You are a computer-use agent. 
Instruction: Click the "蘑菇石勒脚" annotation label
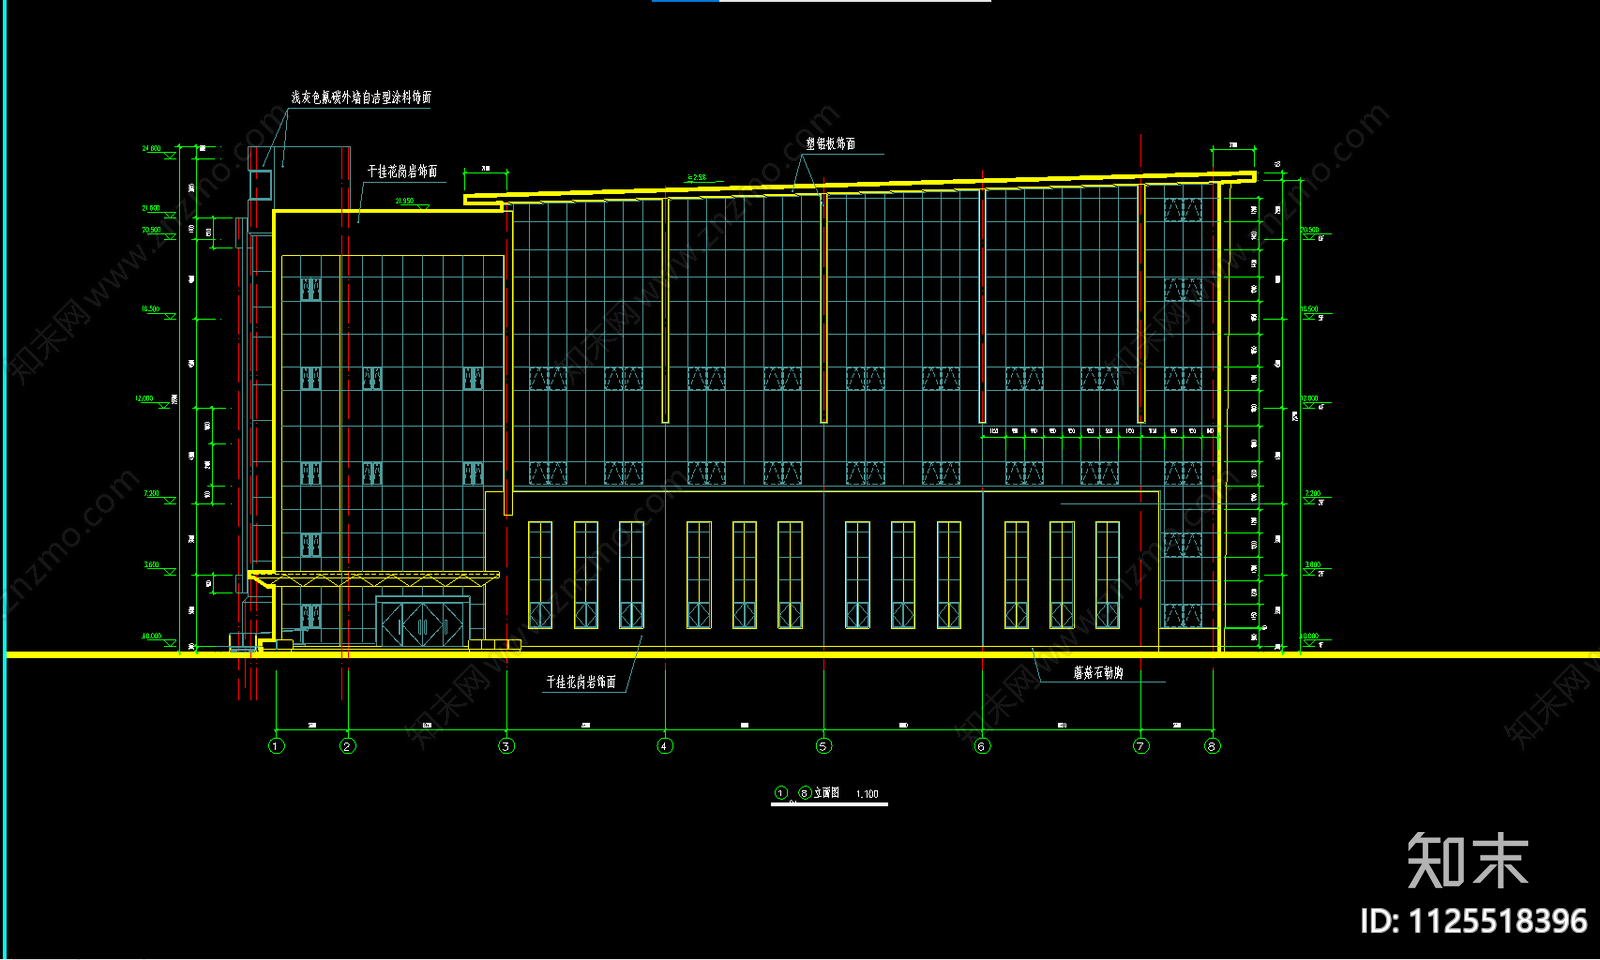coord(1098,673)
